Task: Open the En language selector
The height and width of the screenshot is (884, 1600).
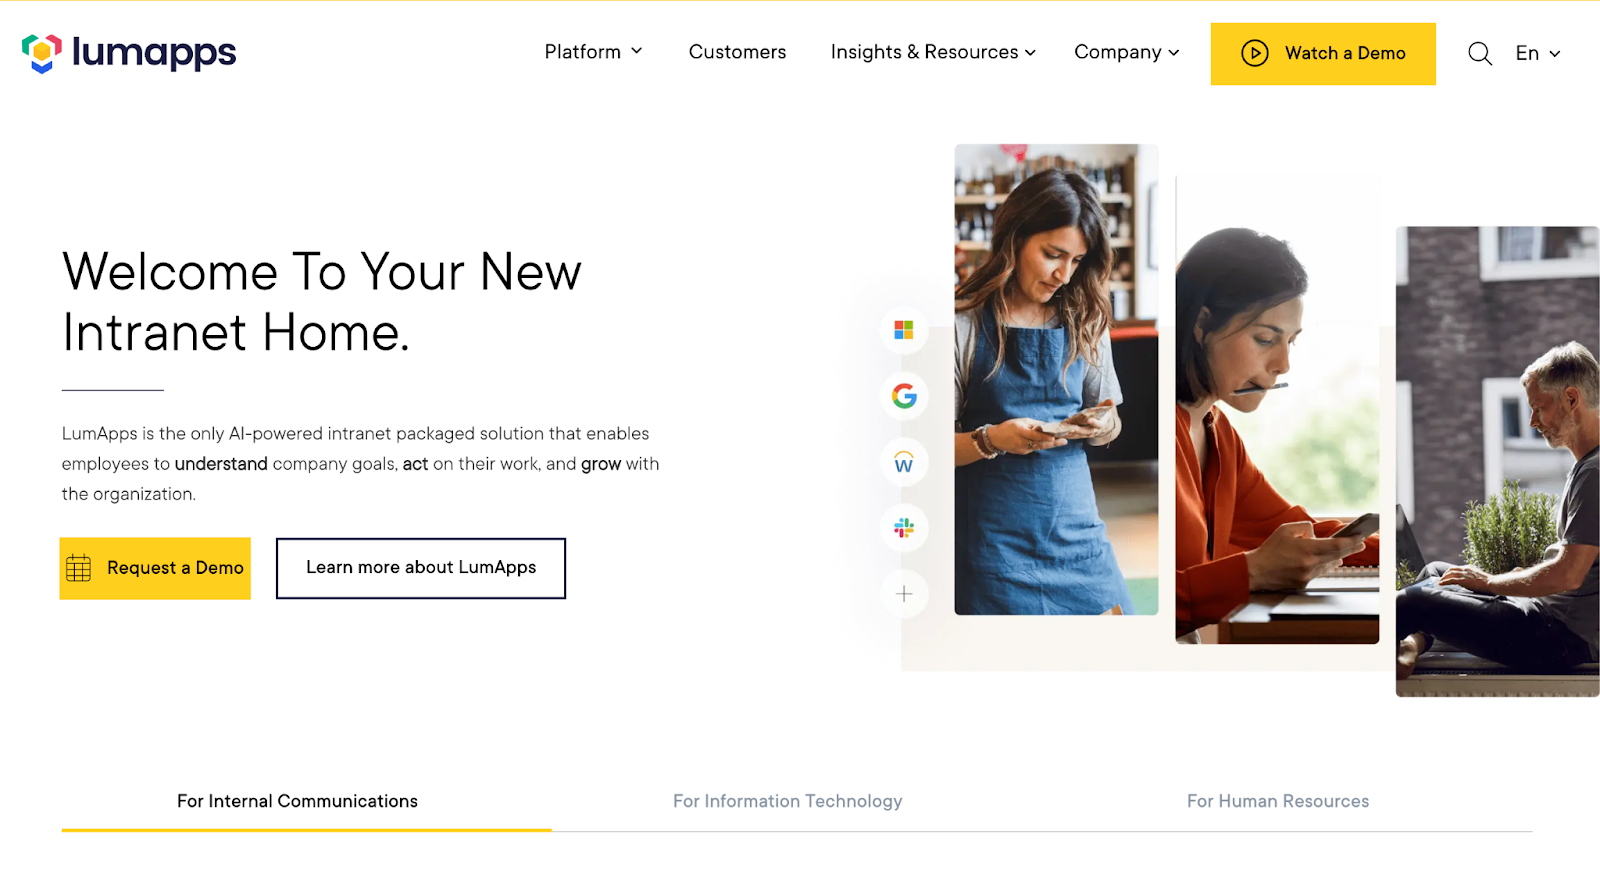Action: click(1538, 53)
